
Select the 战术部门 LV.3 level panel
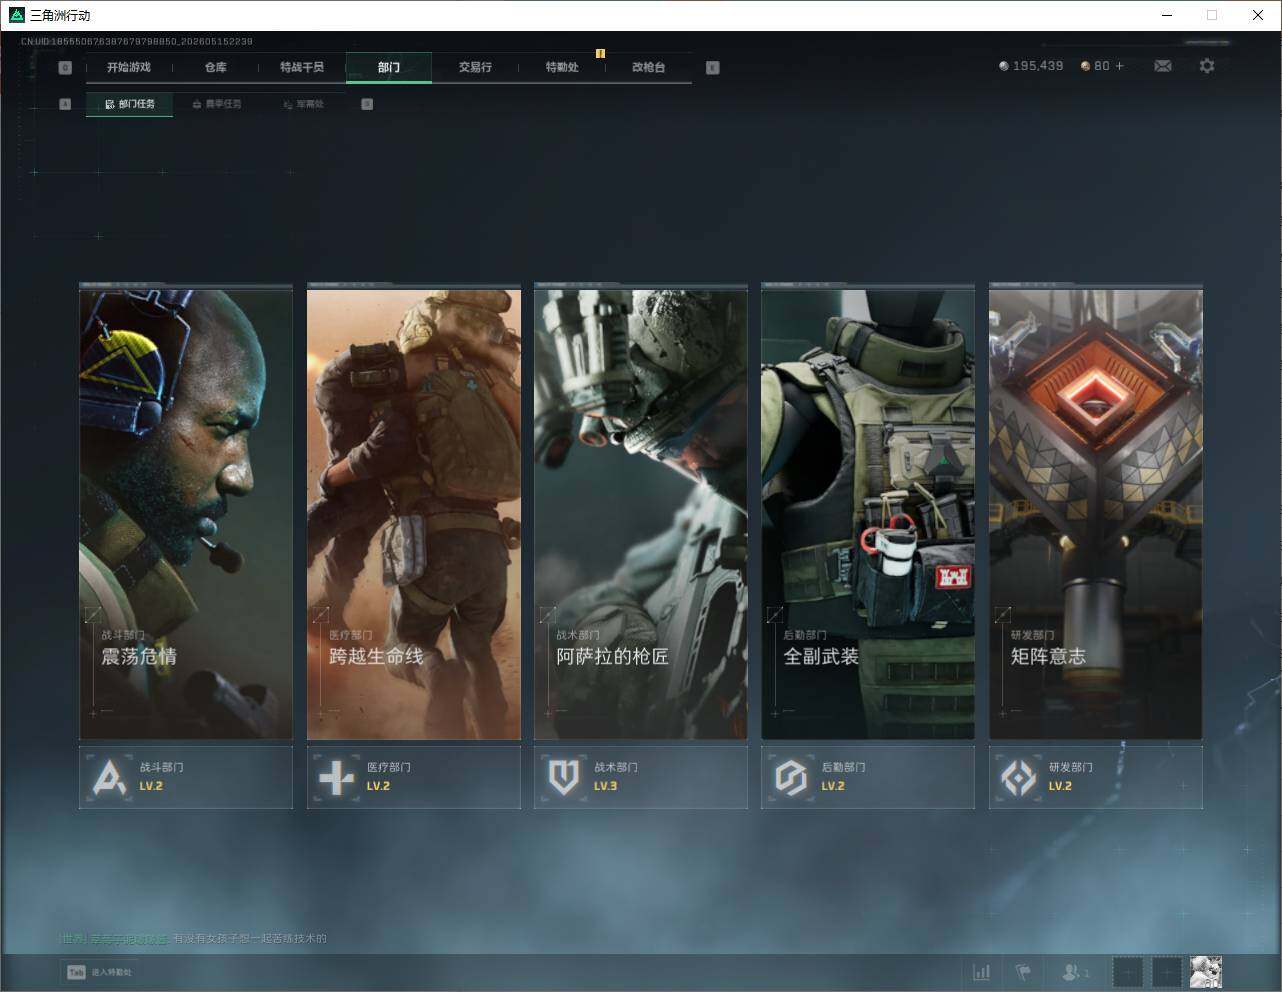click(x=641, y=777)
